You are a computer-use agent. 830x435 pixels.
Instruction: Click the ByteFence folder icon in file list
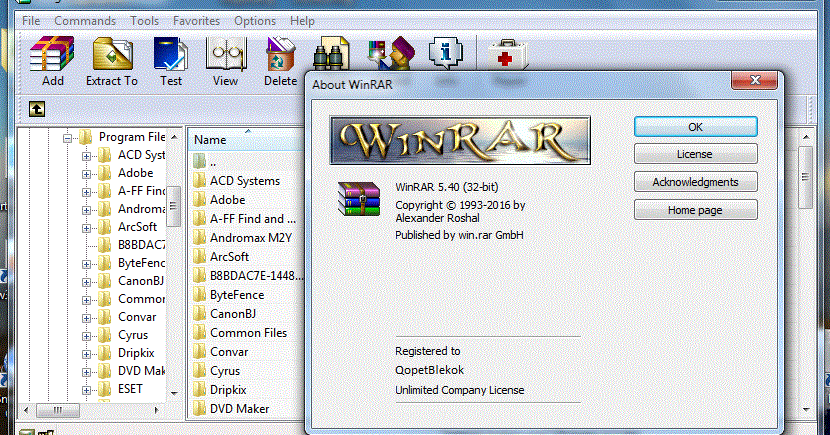pyautogui.click(x=199, y=295)
